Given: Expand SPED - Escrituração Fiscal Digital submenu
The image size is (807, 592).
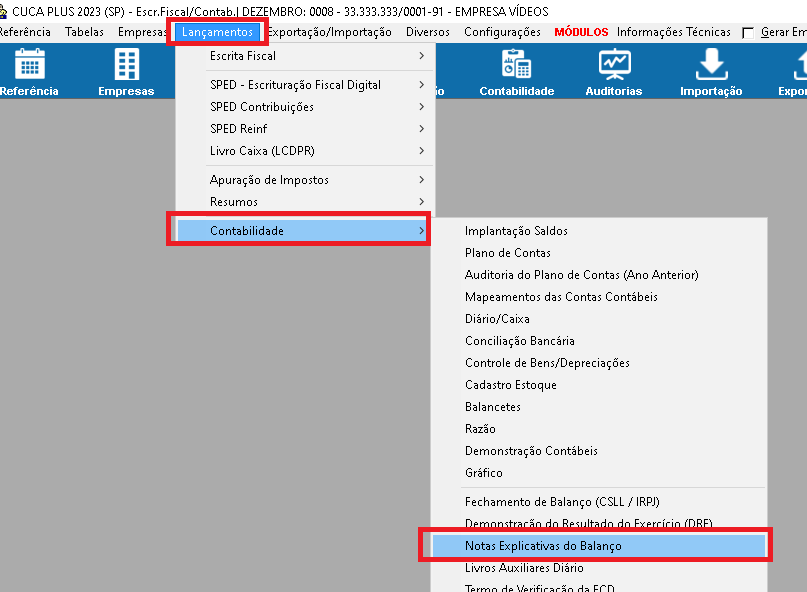Looking at the screenshot, I should pyautogui.click(x=305, y=85).
